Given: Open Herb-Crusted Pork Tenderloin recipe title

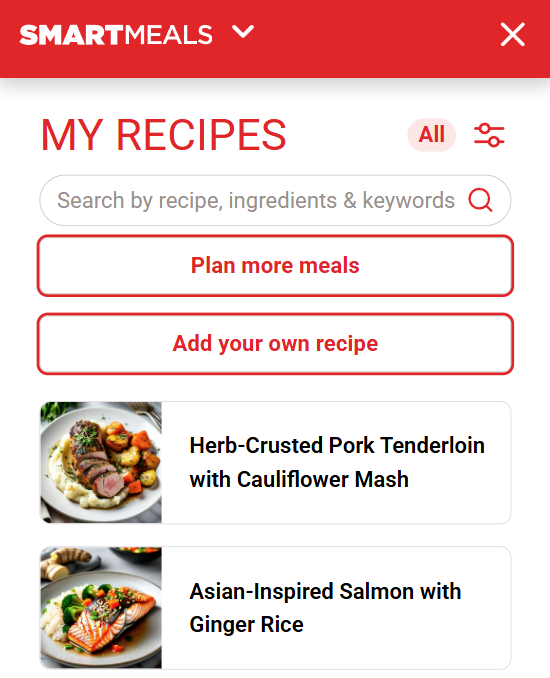Looking at the screenshot, I should point(337,462).
